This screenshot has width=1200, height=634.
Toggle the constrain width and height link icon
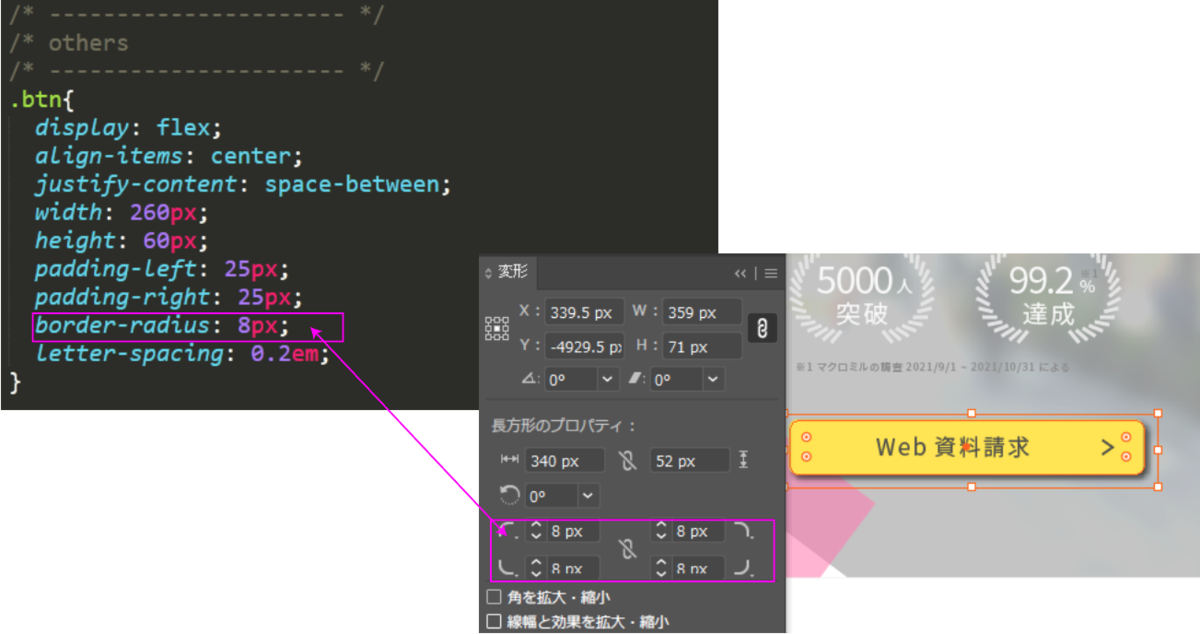click(761, 329)
